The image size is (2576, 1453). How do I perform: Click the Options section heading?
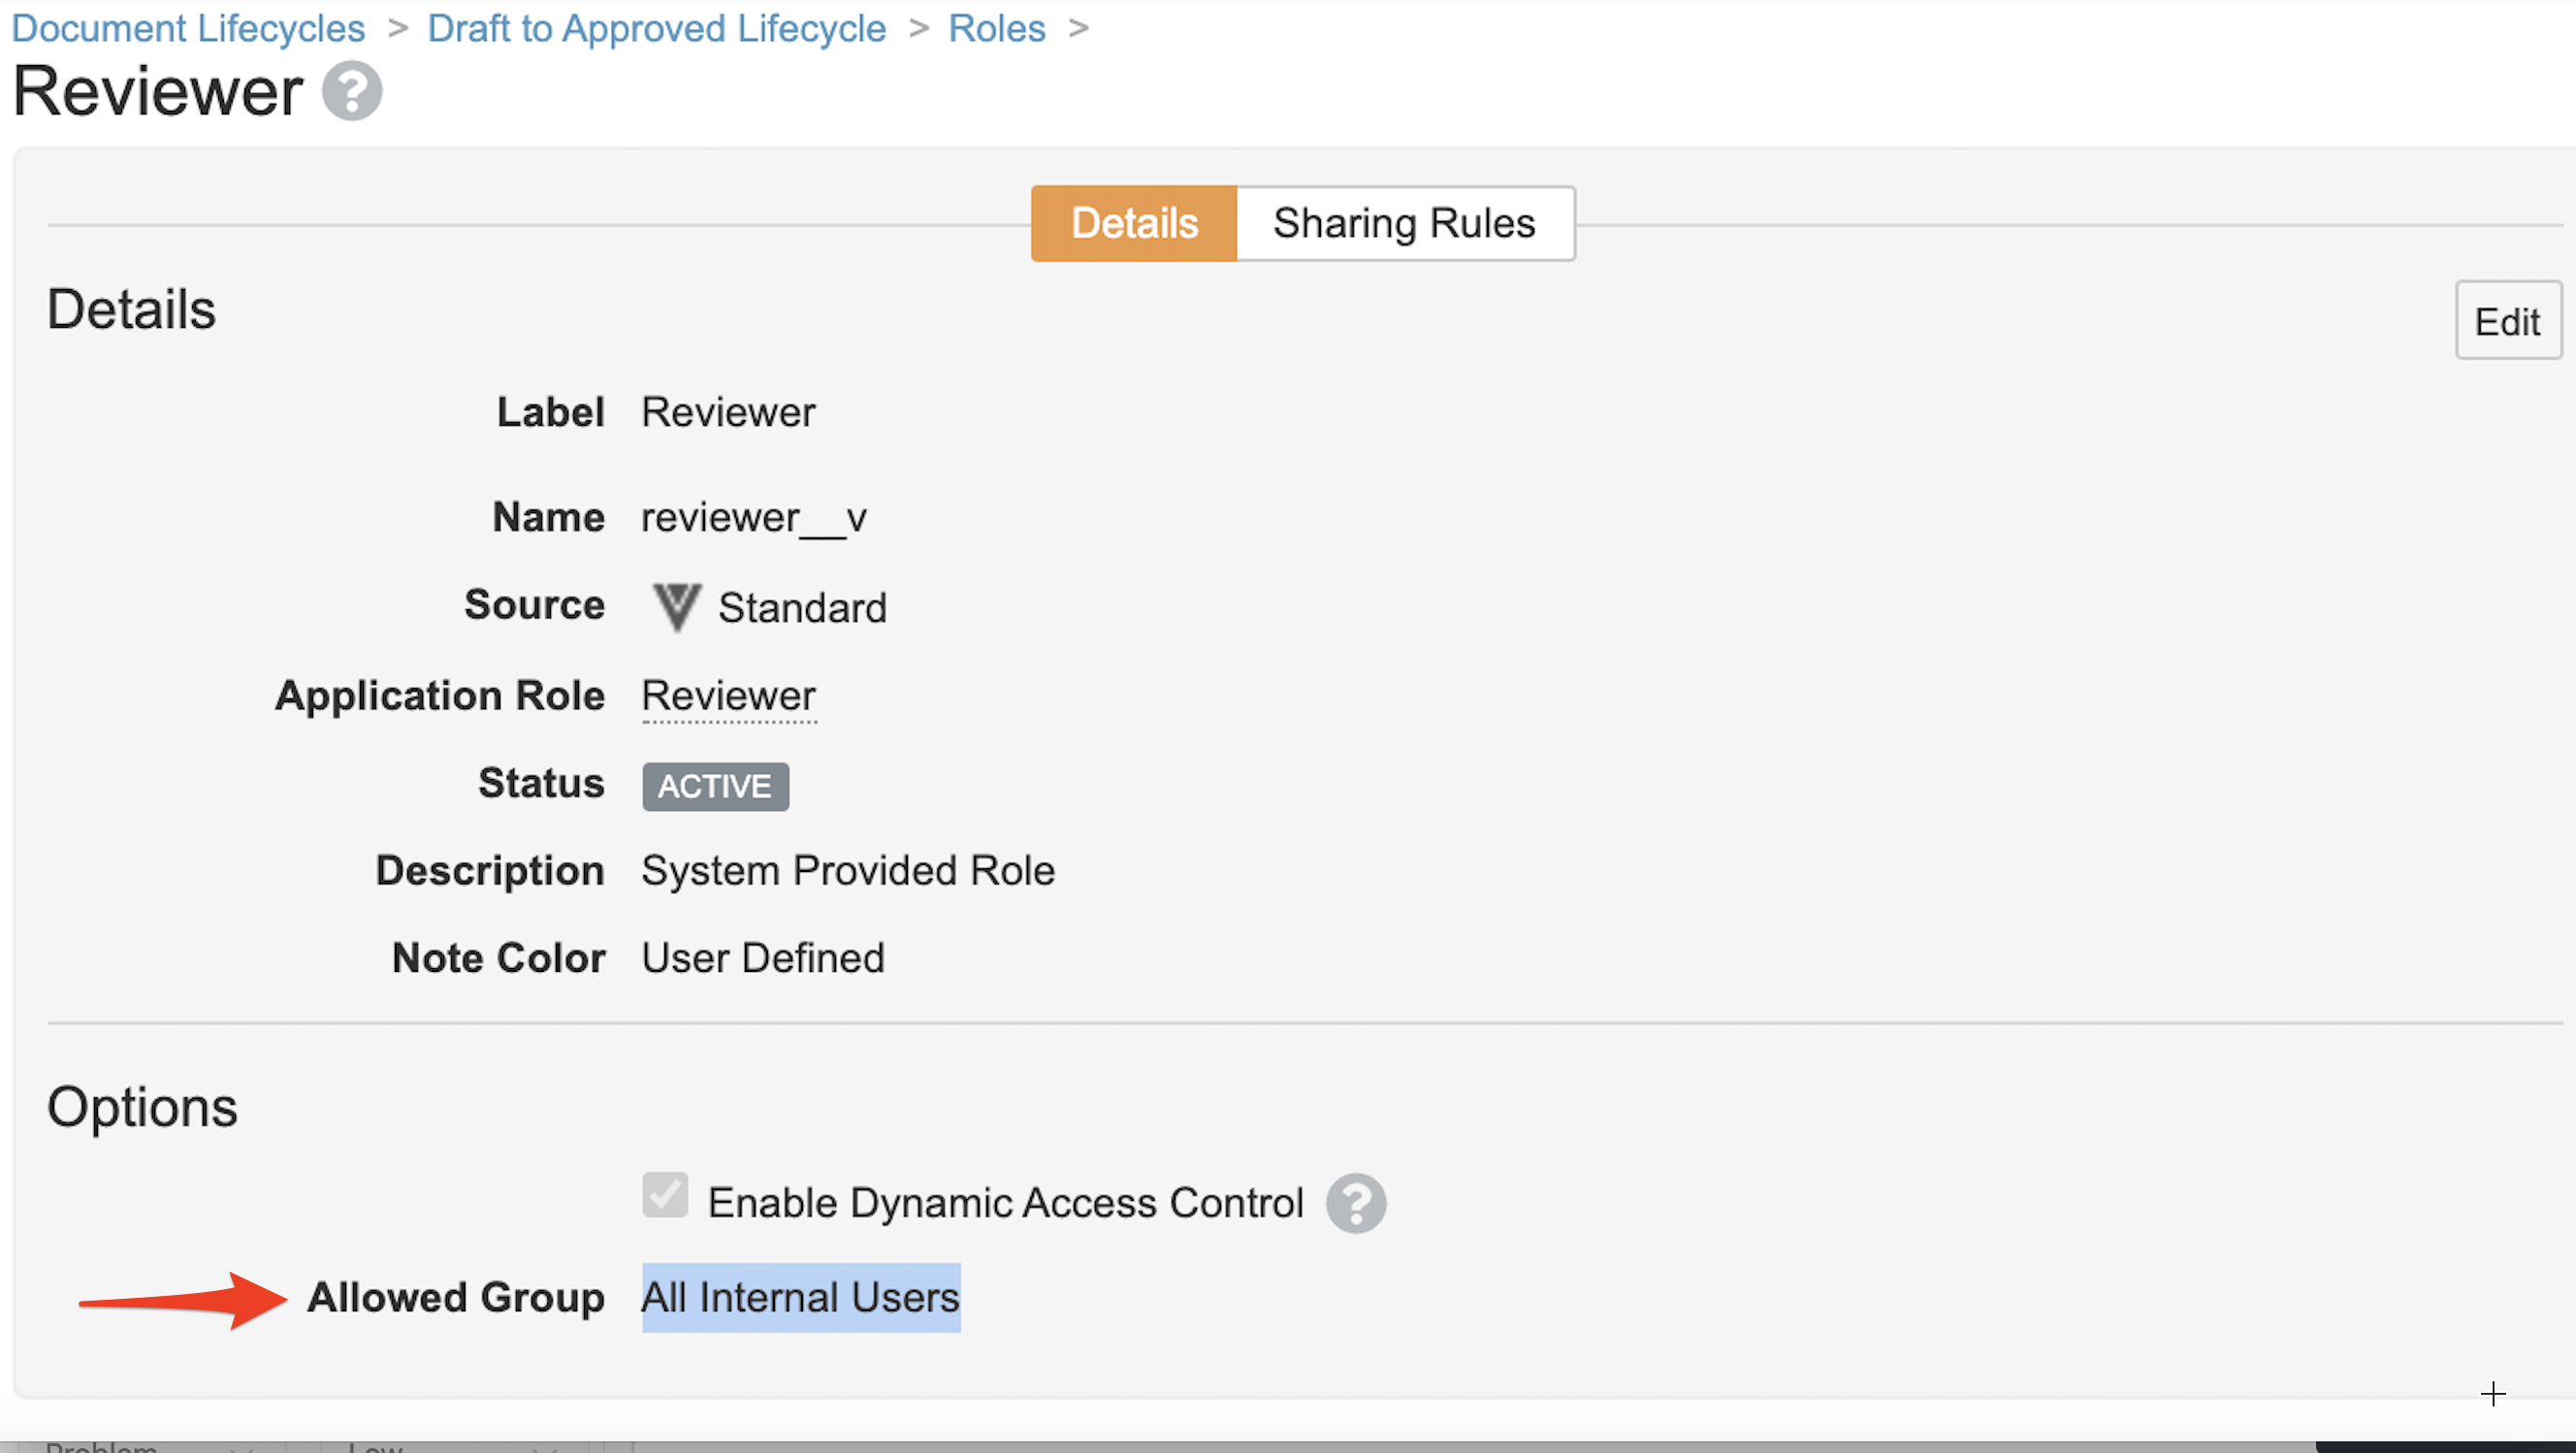(142, 1107)
